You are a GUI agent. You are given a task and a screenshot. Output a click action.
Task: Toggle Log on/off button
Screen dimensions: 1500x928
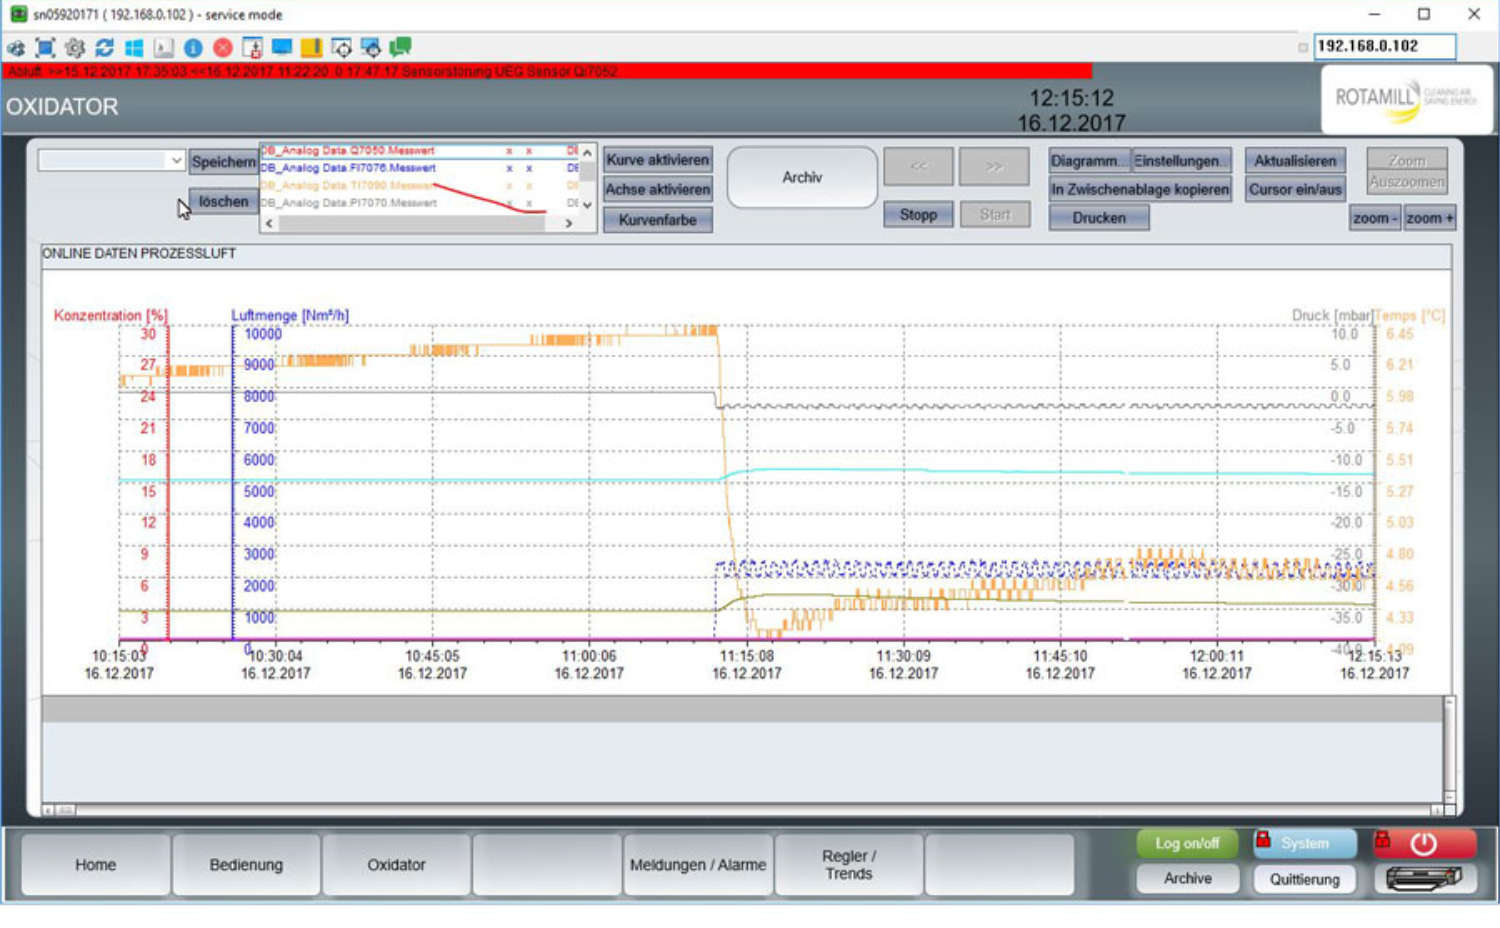coord(1187,844)
